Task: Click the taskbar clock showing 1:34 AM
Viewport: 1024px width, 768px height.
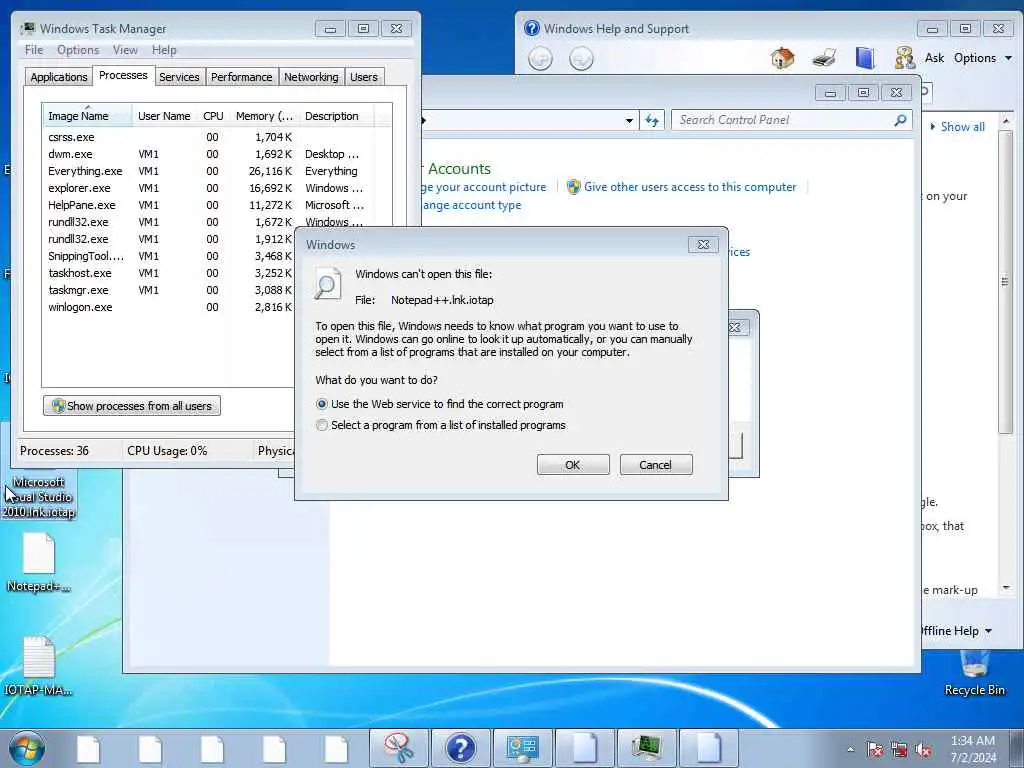Action: 973,749
